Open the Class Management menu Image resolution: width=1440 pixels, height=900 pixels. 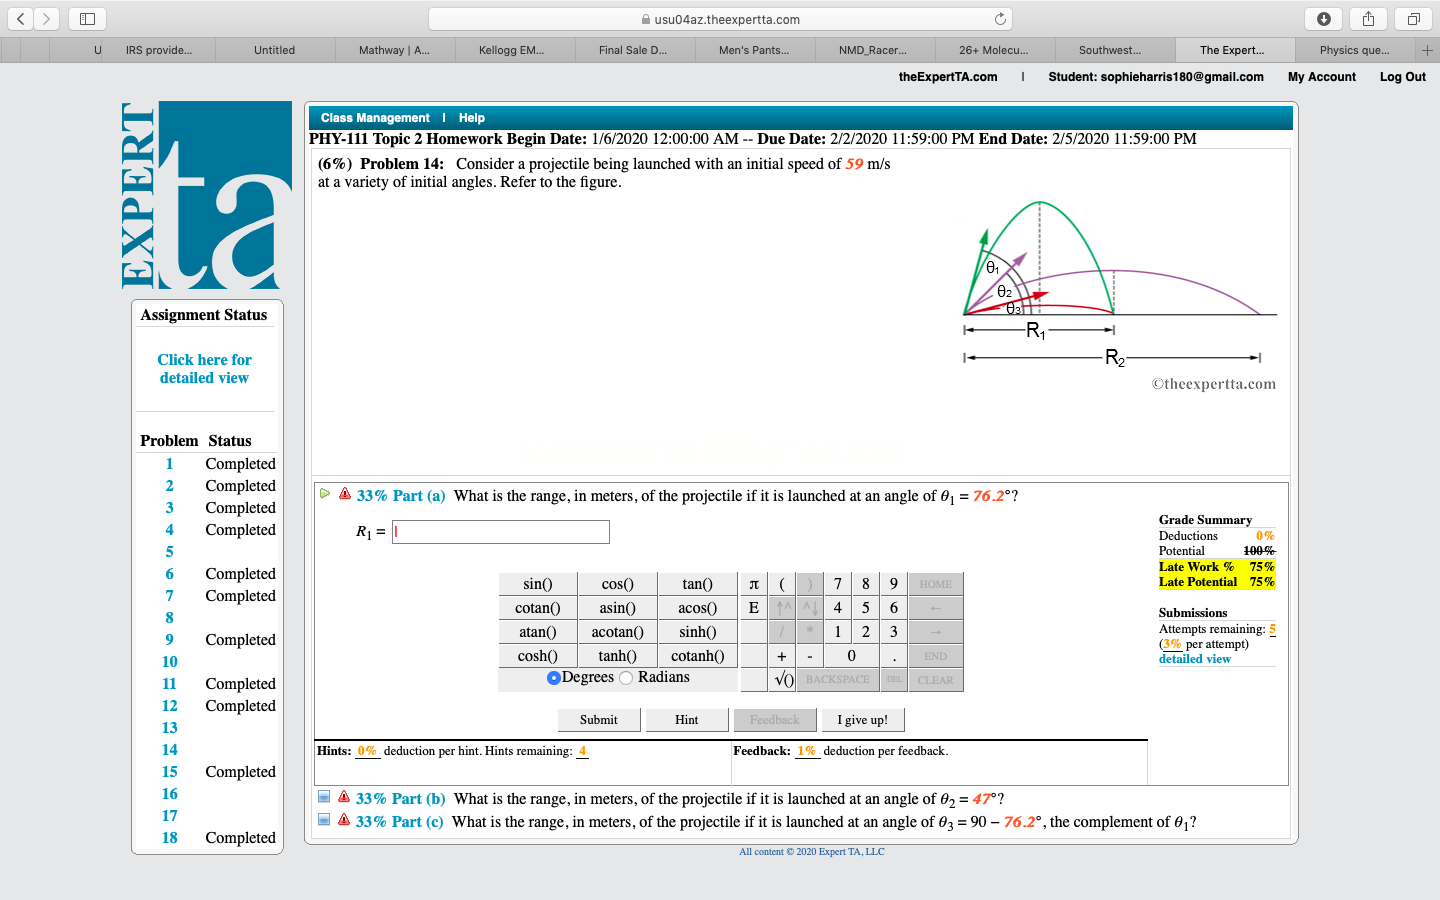tap(374, 117)
